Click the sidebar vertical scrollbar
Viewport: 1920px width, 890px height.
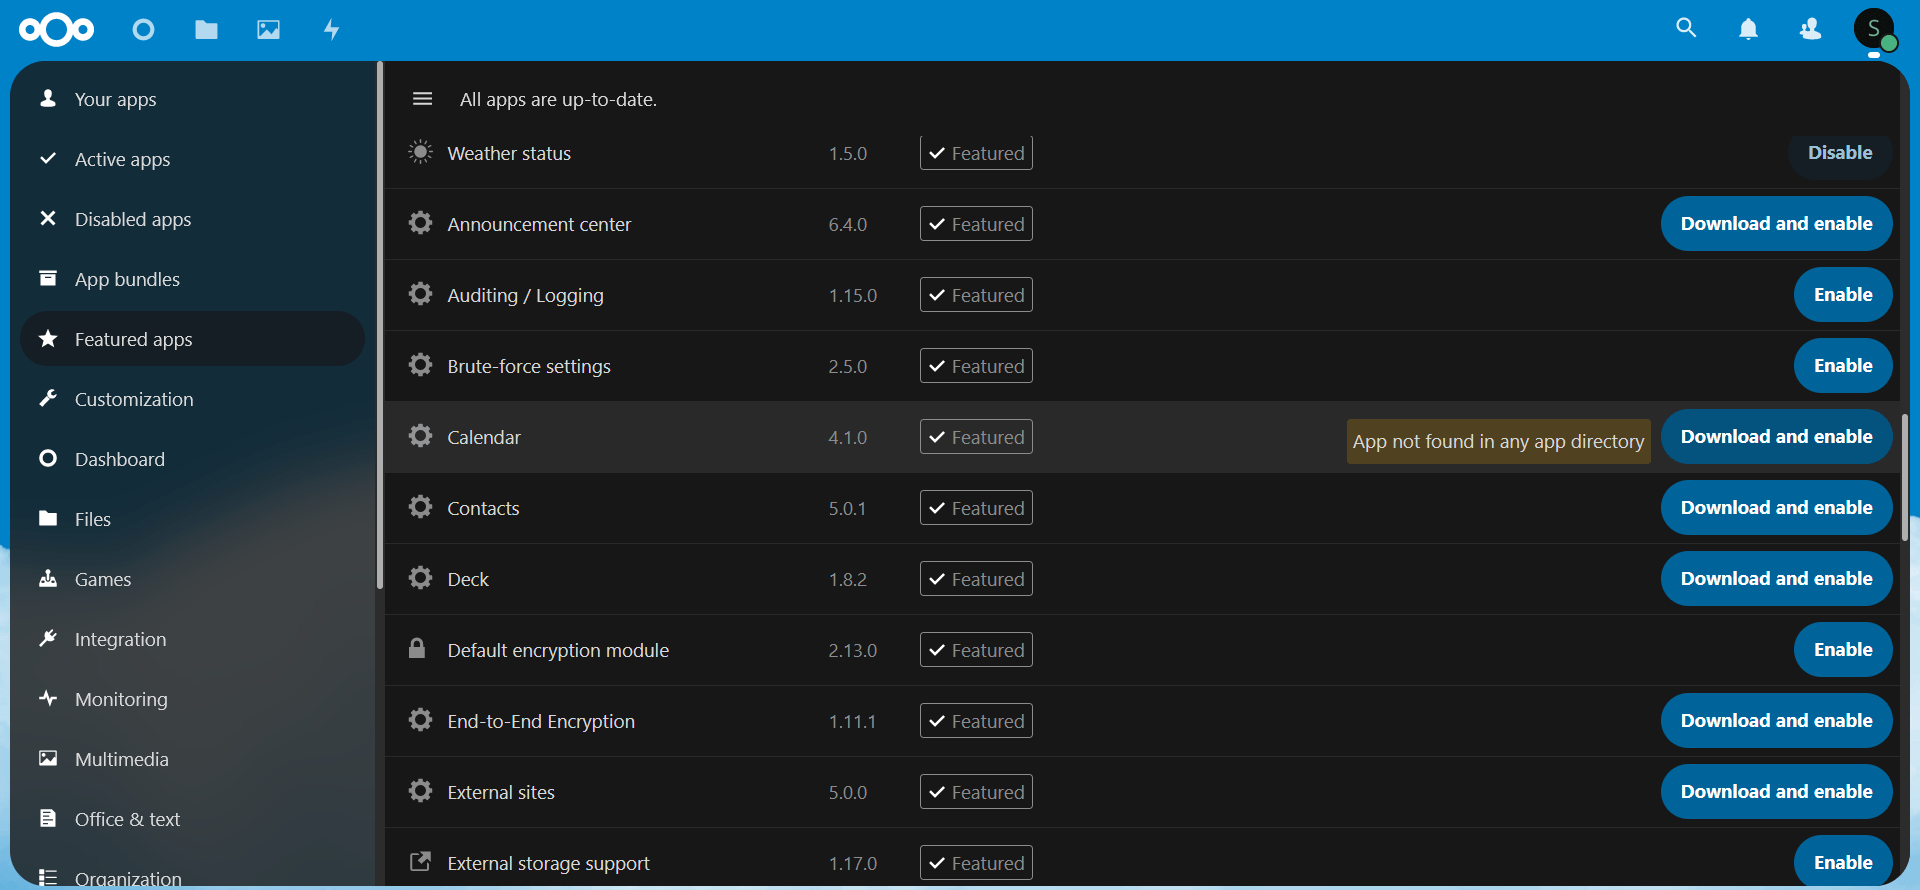pyautogui.click(x=379, y=326)
